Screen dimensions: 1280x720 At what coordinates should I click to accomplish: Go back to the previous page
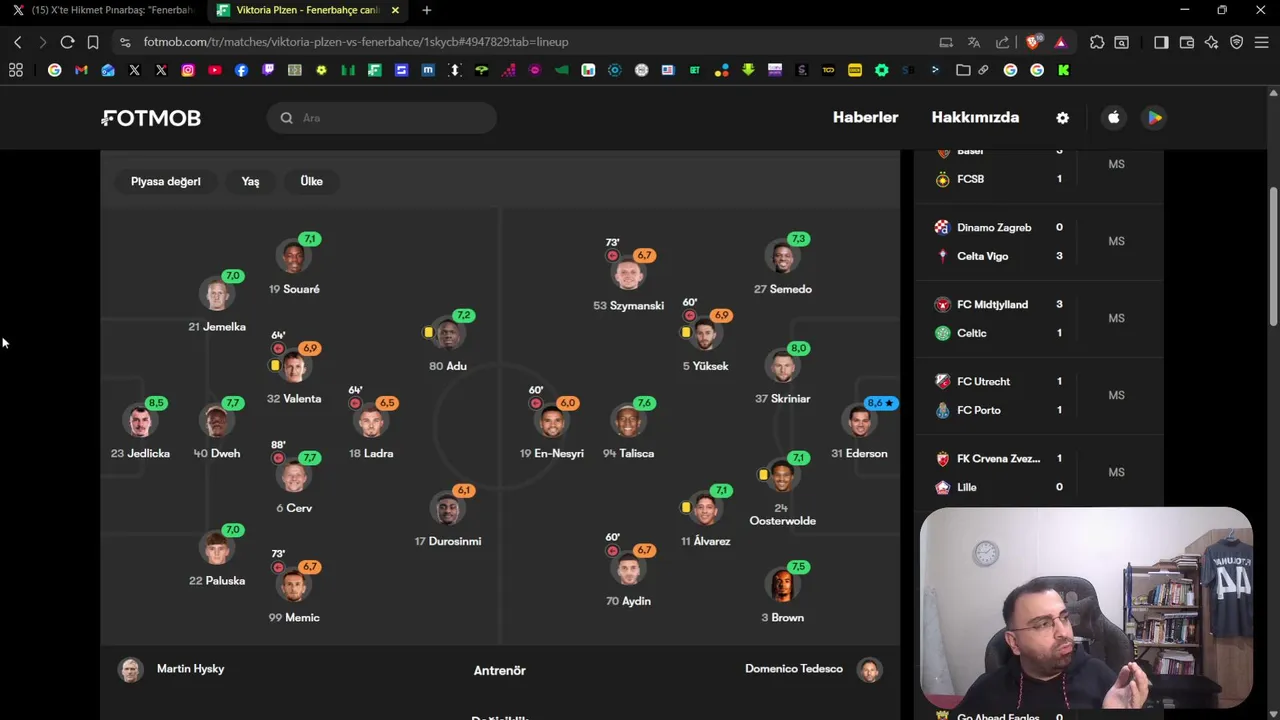pos(18,42)
